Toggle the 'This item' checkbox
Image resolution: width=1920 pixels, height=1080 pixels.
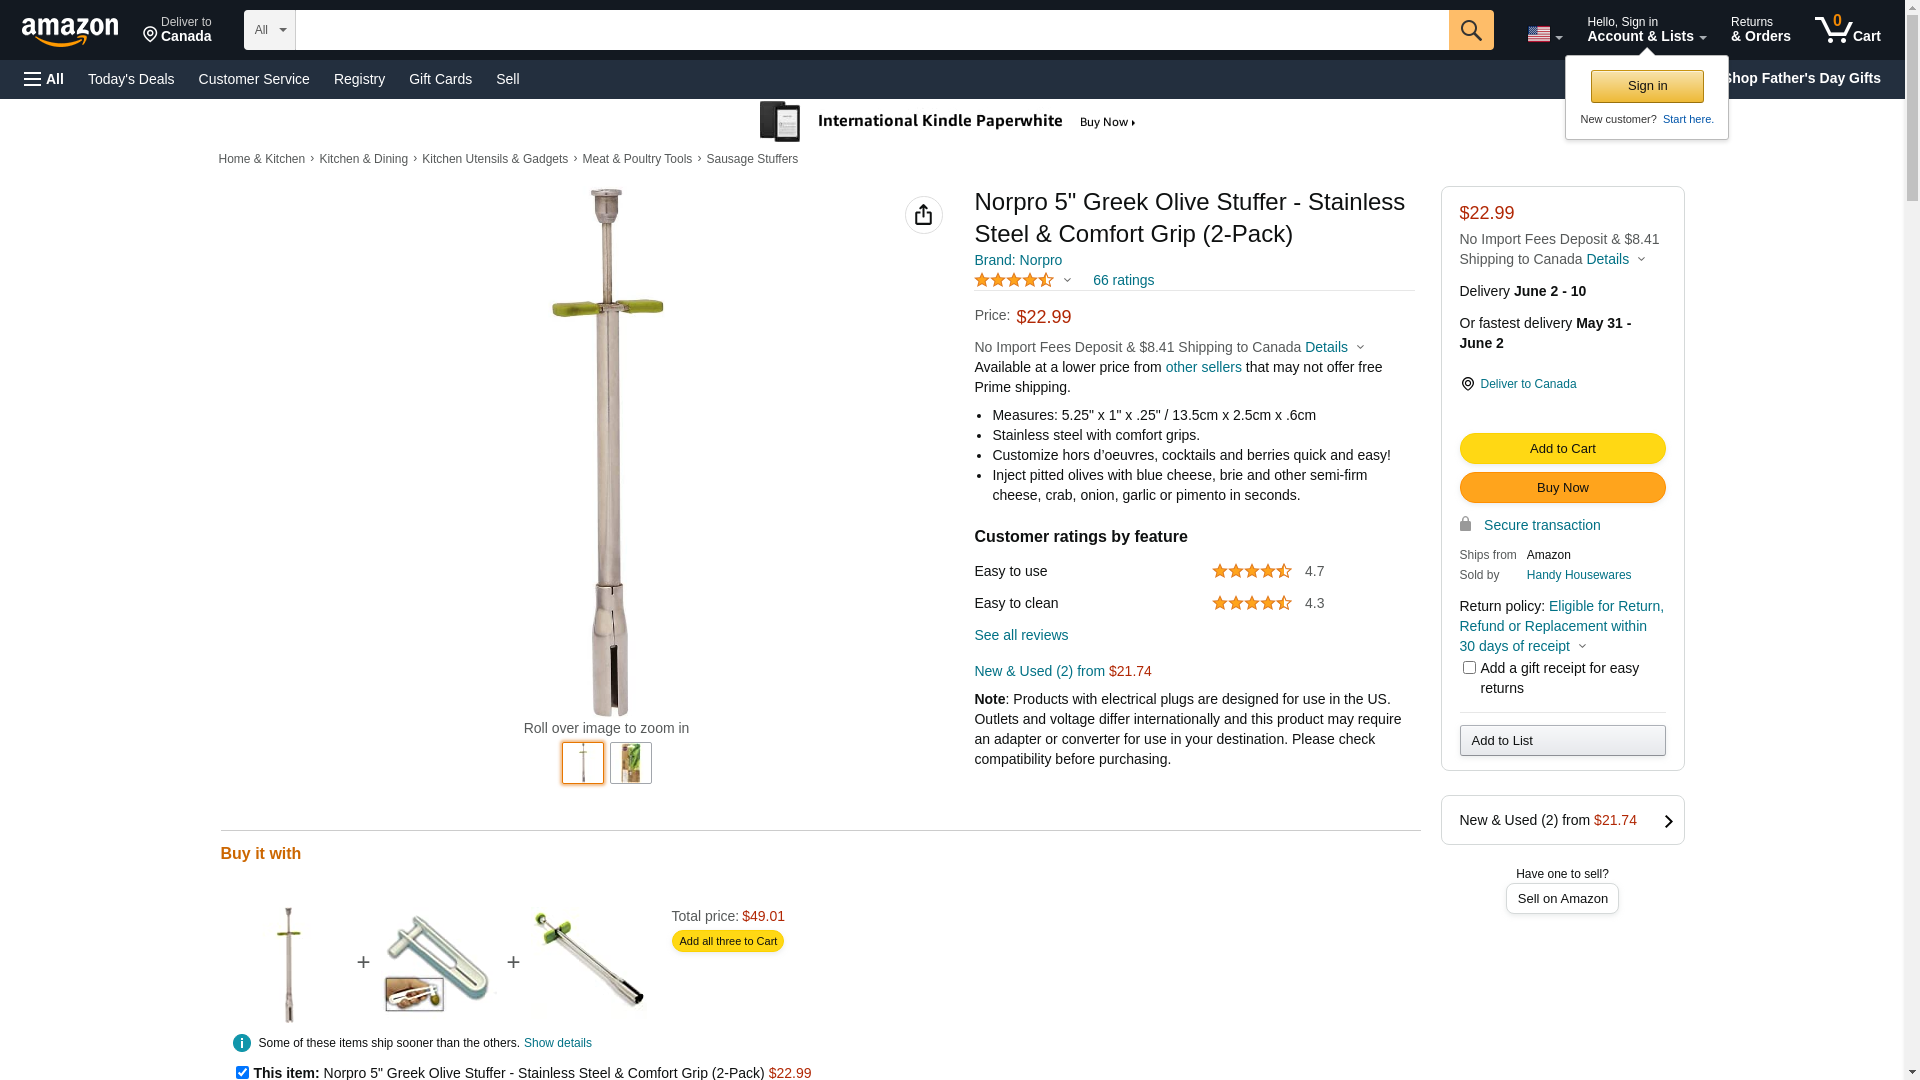242,1072
